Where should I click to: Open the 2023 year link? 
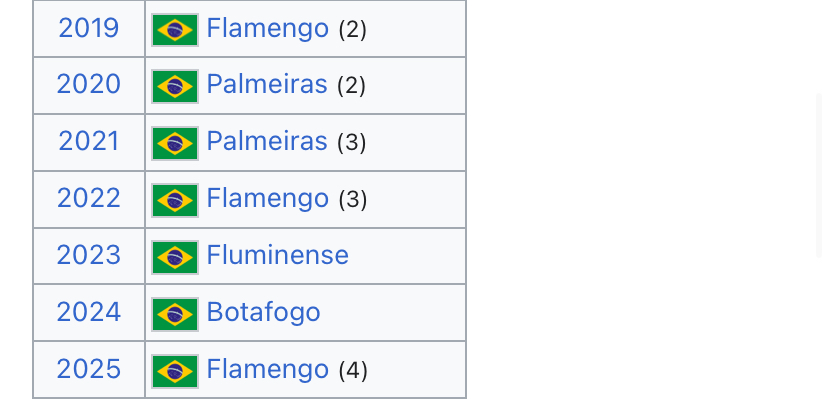(x=89, y=255)
